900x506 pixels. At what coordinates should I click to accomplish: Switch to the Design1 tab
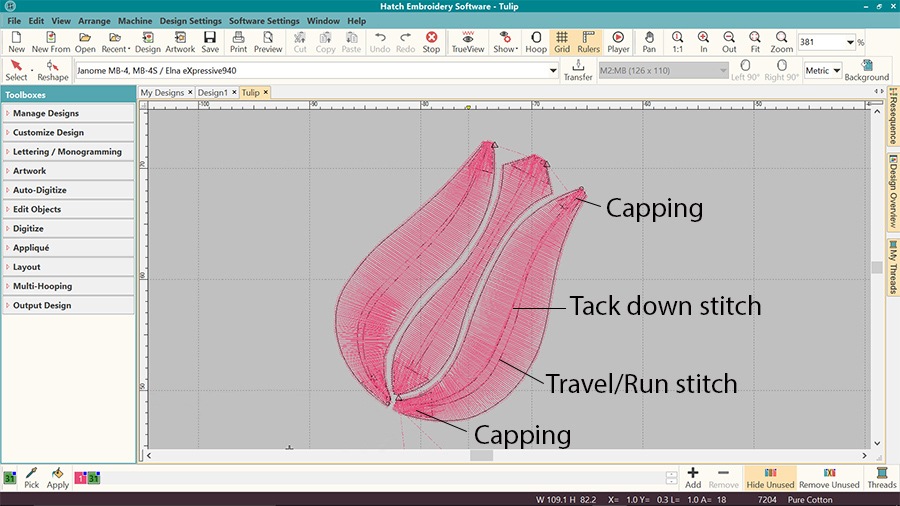coord(212,92)
